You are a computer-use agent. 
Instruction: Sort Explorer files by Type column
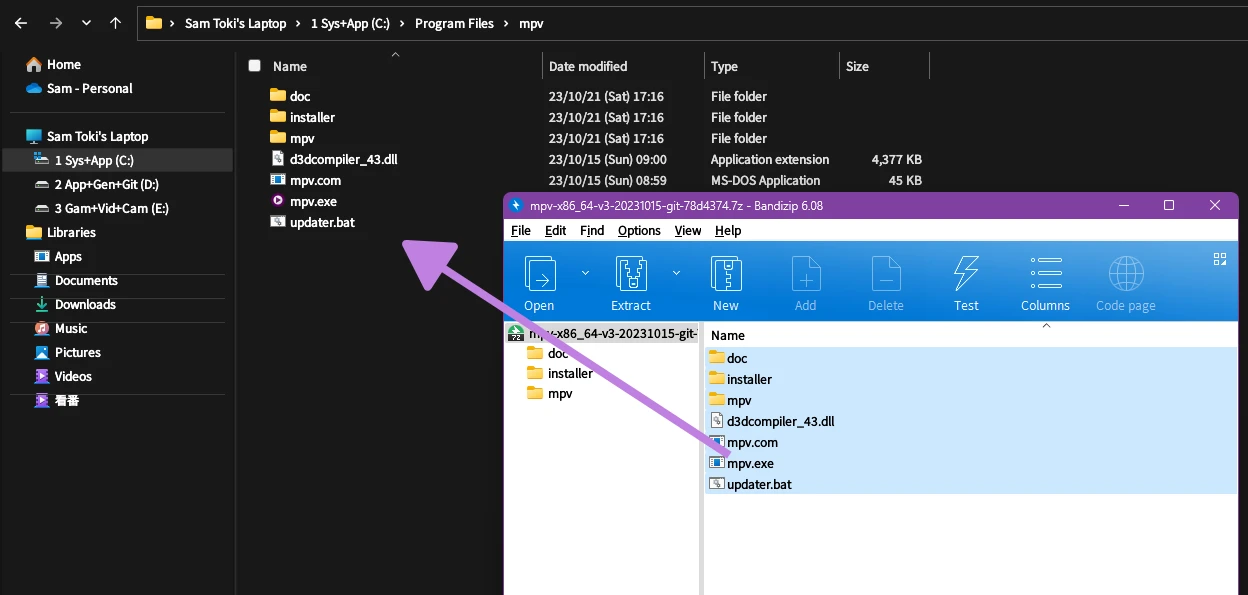tap(724, 66)
